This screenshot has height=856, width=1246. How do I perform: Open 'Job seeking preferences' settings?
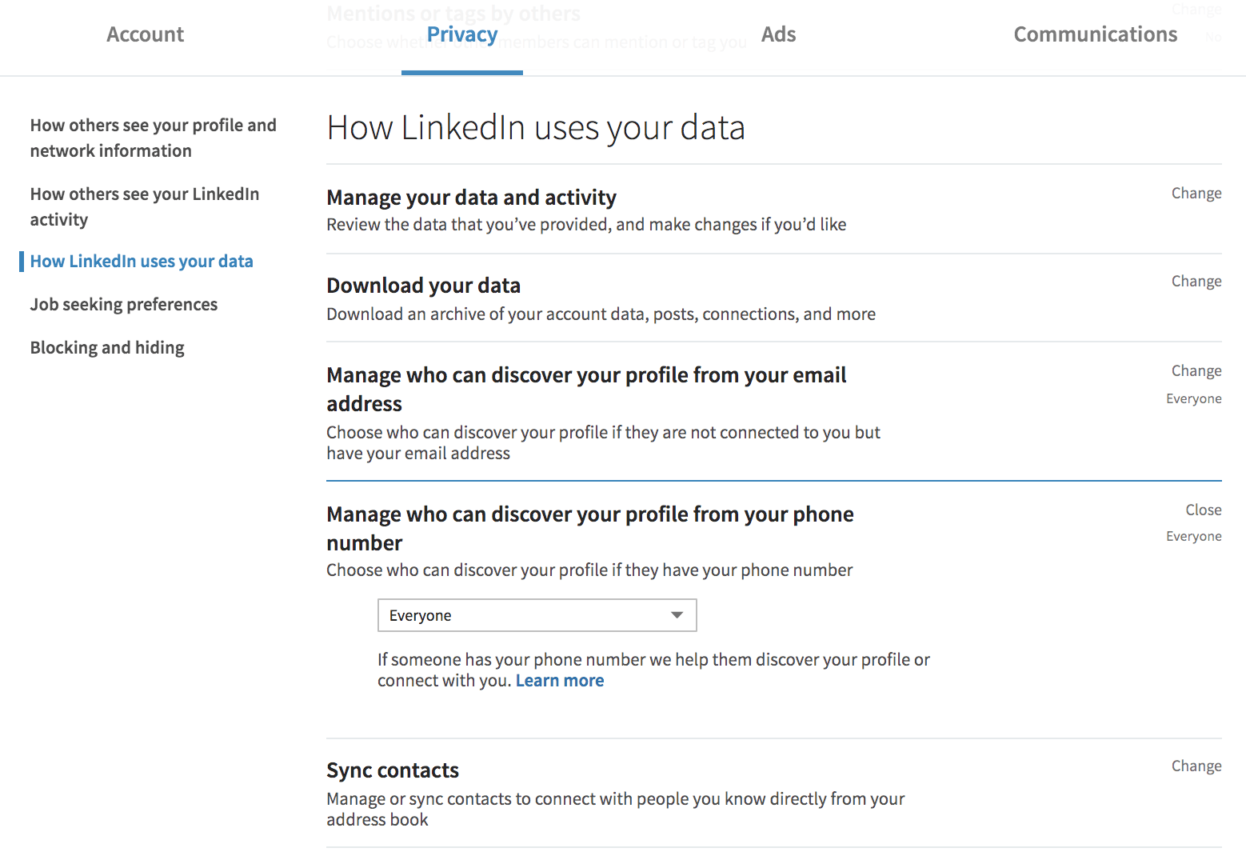tap(123, 304)
